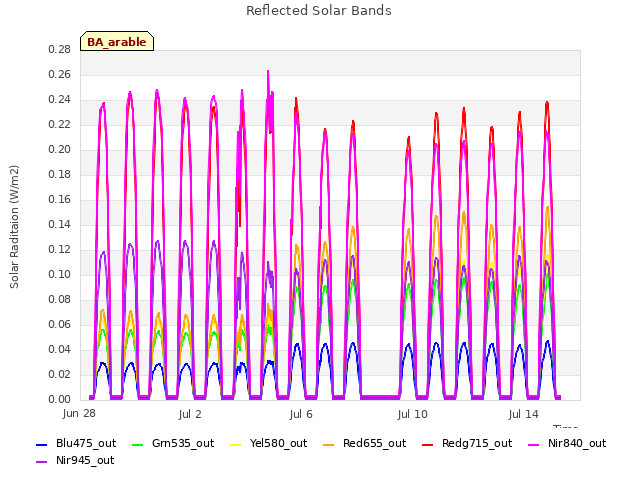
Task: Click the Jul 2 x-axis label
Action: (190, 414)
